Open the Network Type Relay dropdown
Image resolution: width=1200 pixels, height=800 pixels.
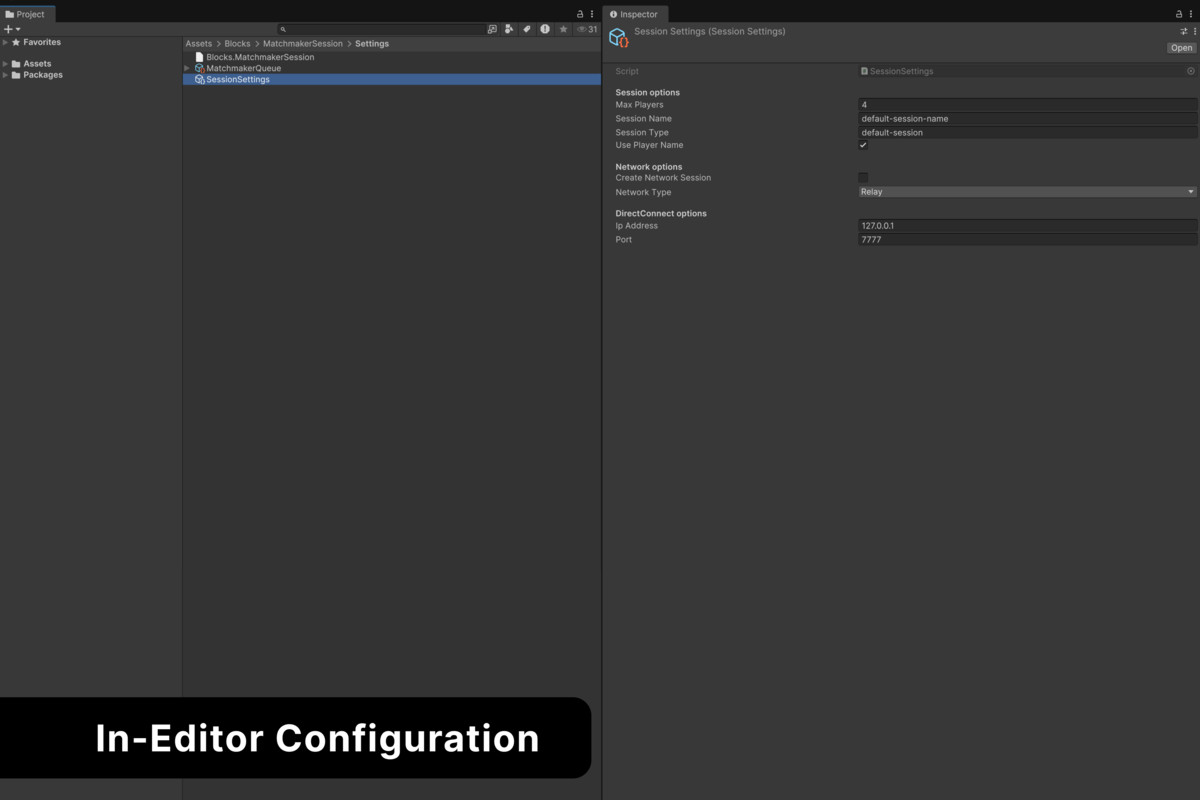point(1027,192)
